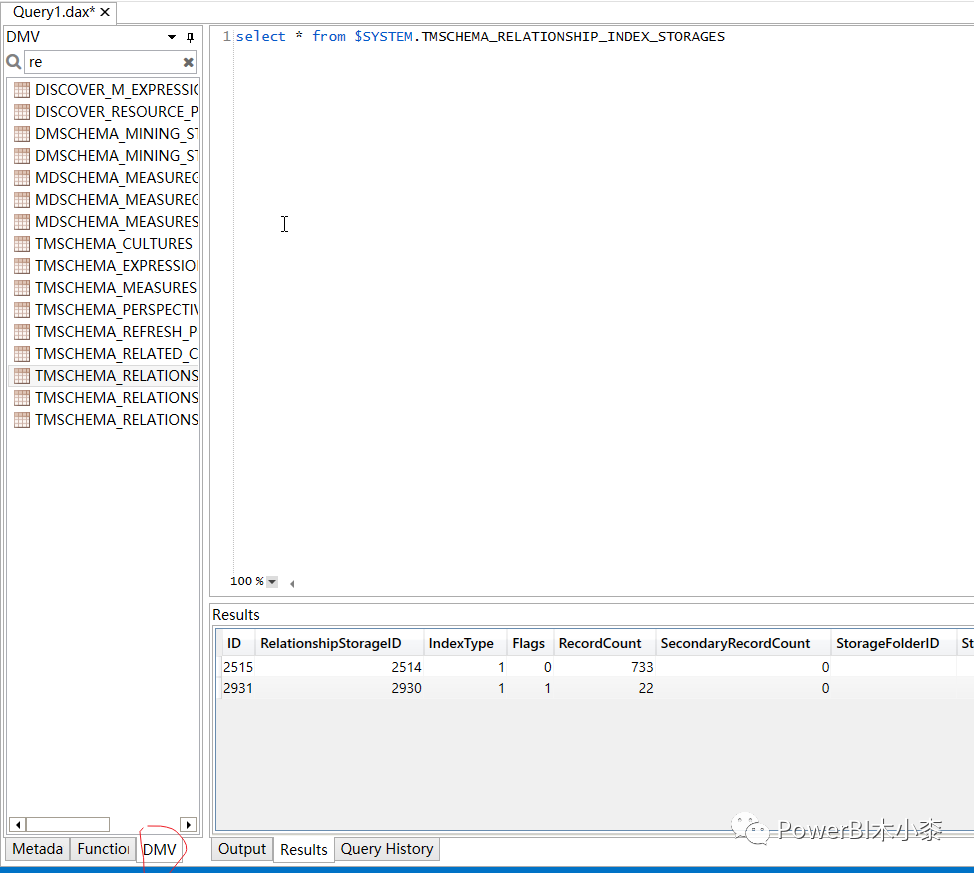Open the DMV panel options dropdown arrow
The height and width of the screenshot is (873, 974).
pos(172,37)
